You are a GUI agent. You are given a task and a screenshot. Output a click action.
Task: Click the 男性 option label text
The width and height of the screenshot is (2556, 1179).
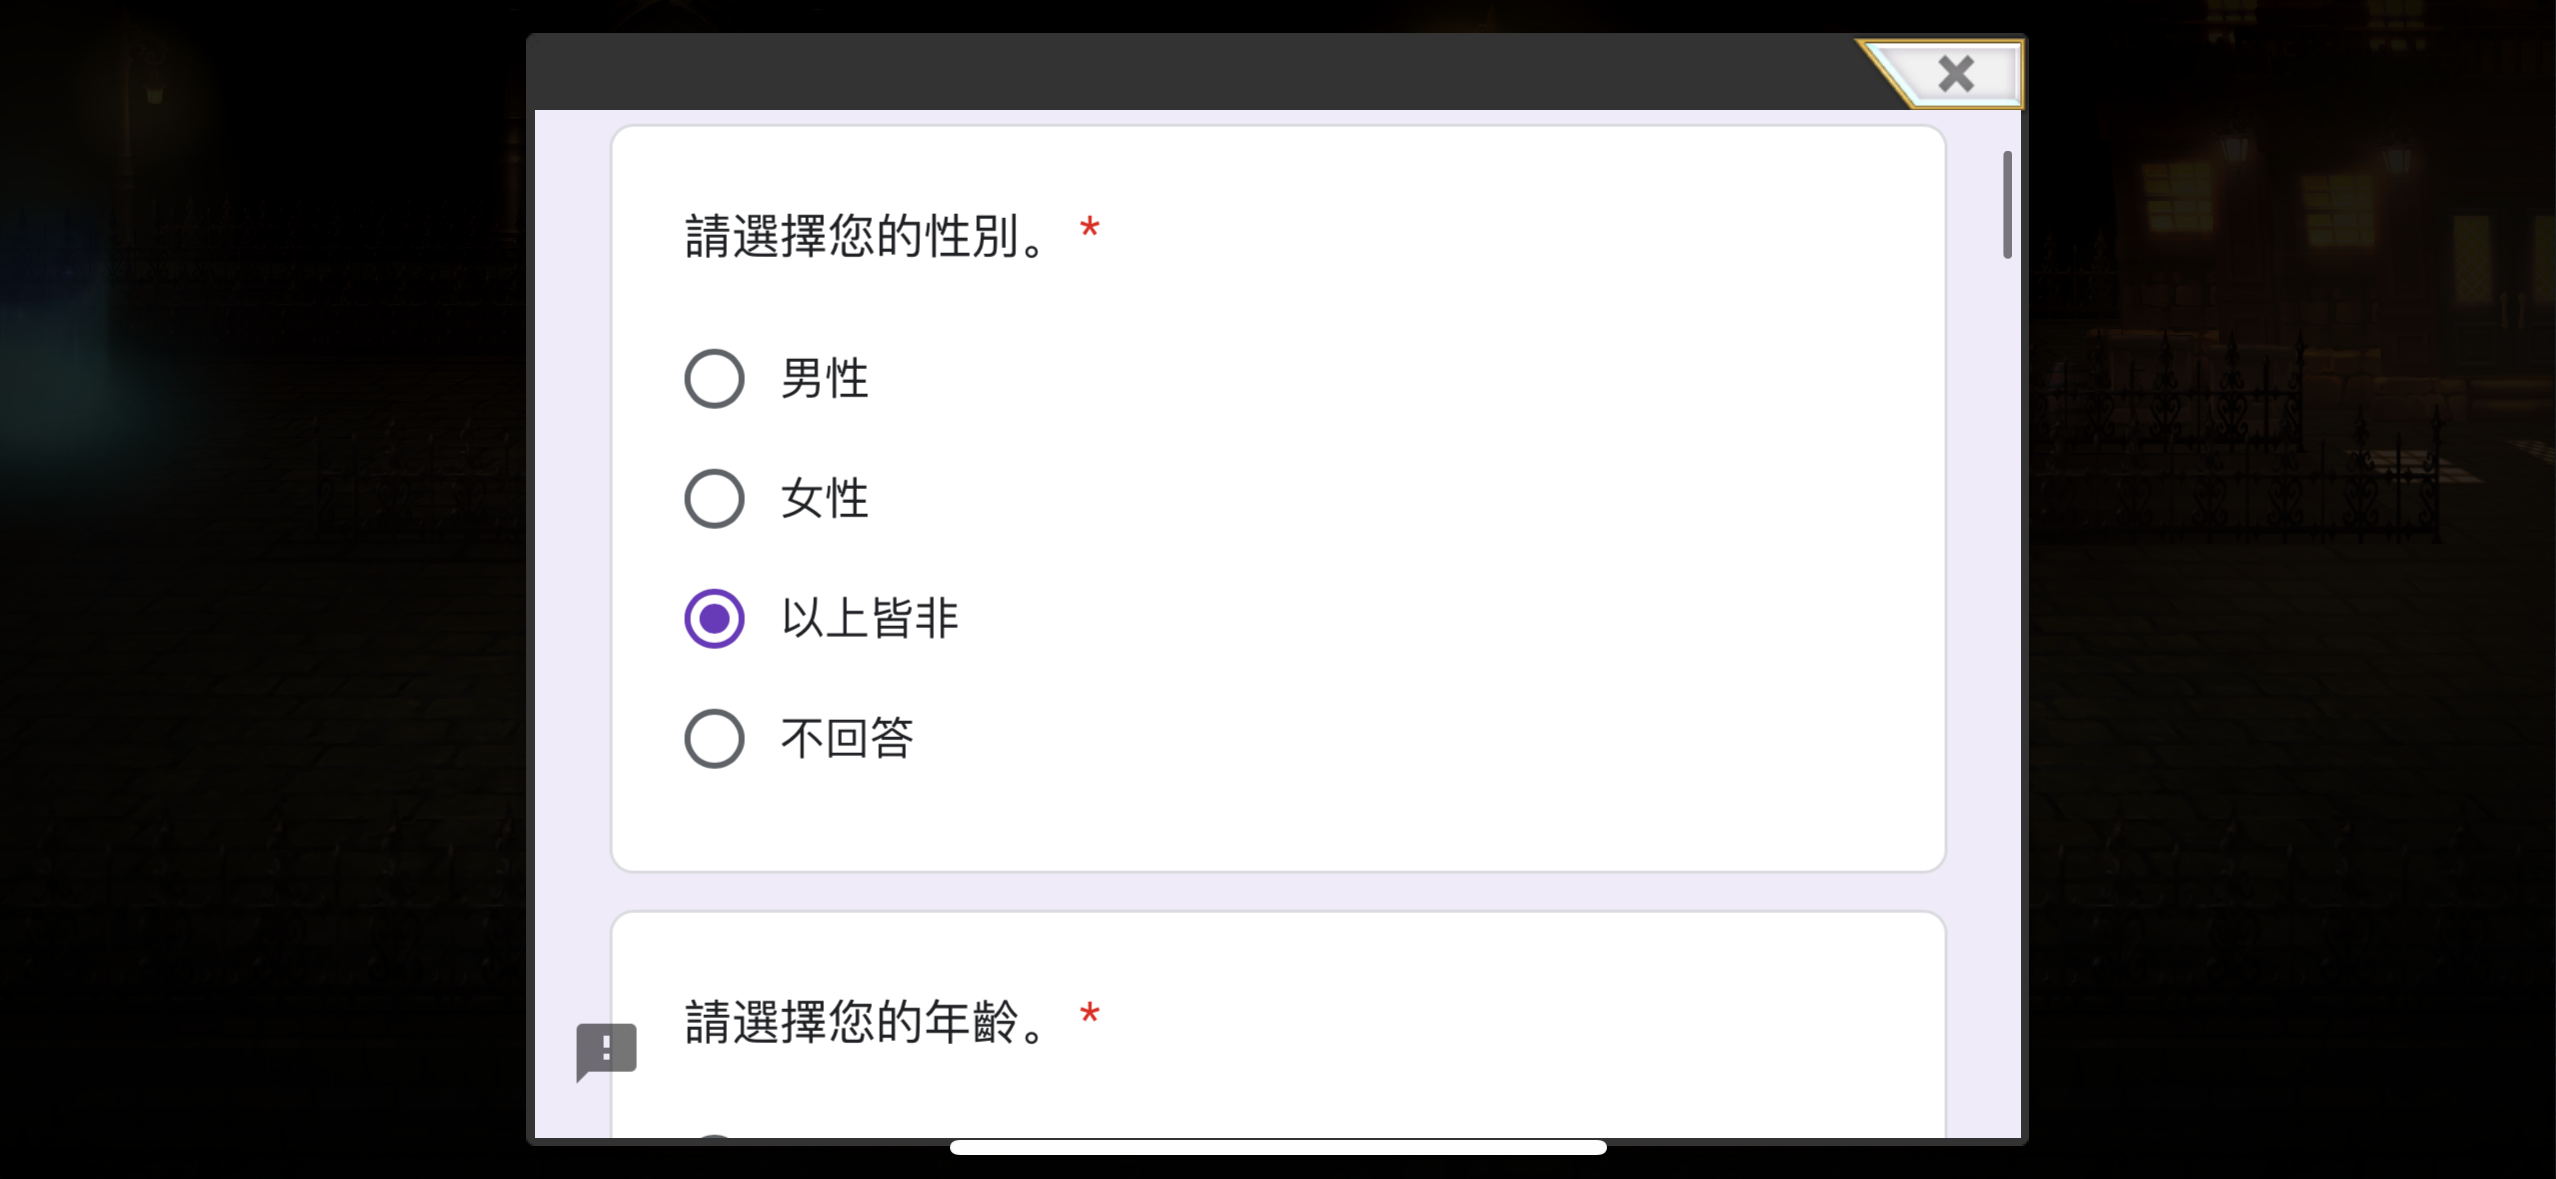(824, 379)
